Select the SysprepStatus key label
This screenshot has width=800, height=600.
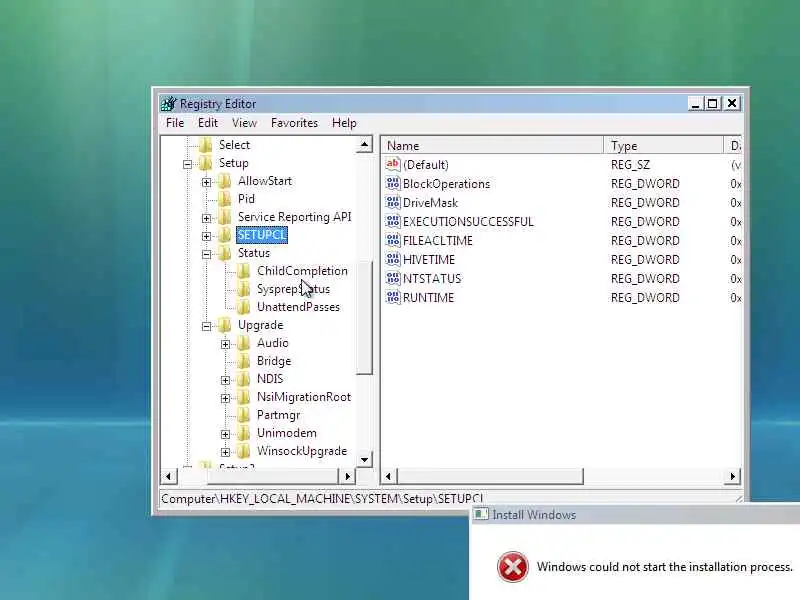[x=293, y=289]
